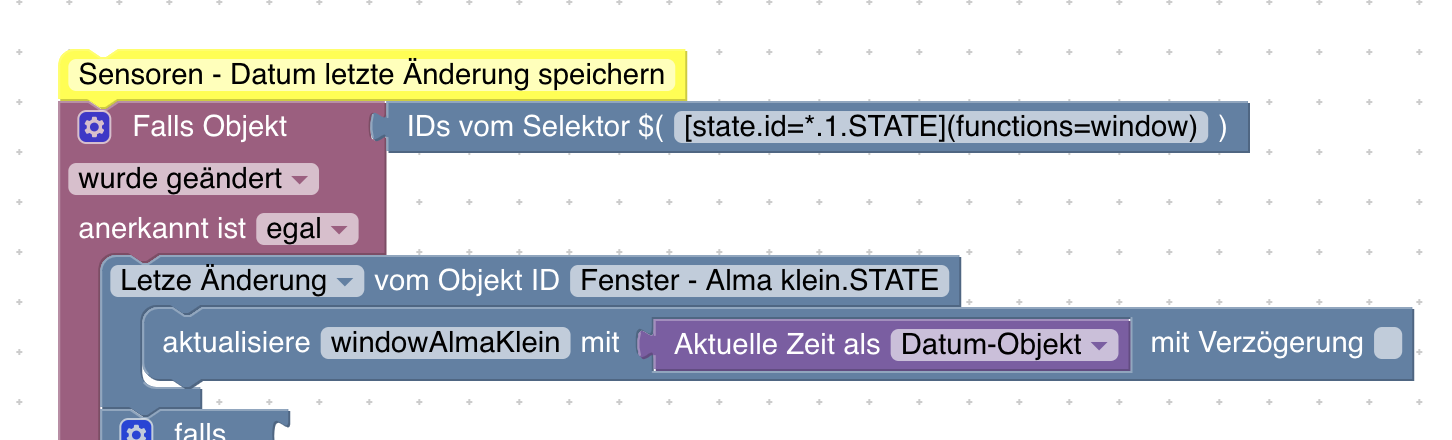Click the windowAlmaKlein object field
This screenshot has width=1452, height=440.
pos(446,344)
